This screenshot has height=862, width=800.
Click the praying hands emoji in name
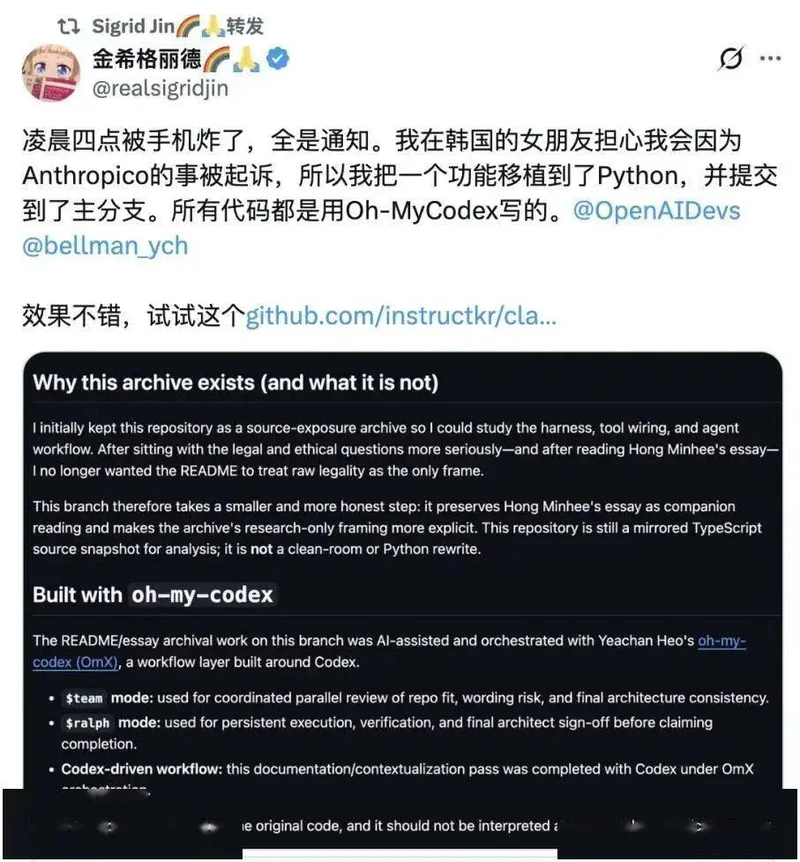tap(246, 59)
